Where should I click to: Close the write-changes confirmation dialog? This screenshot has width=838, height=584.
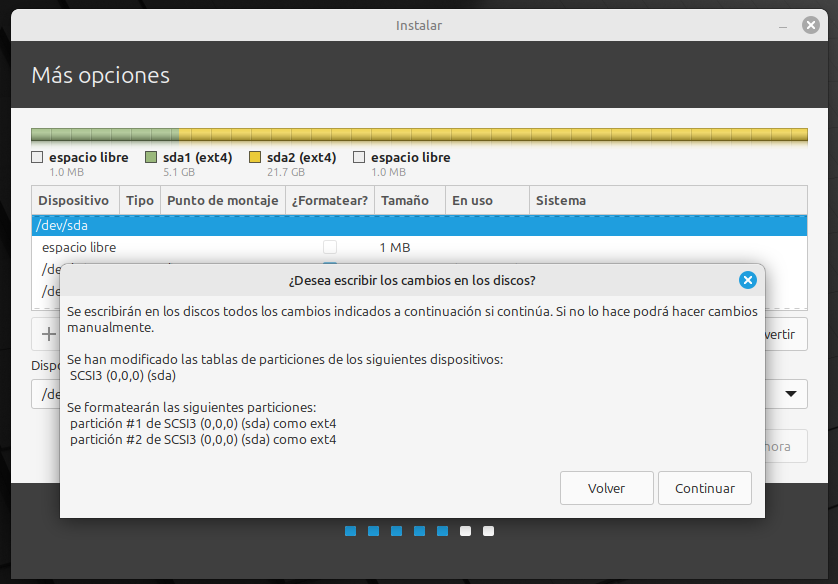747,280
